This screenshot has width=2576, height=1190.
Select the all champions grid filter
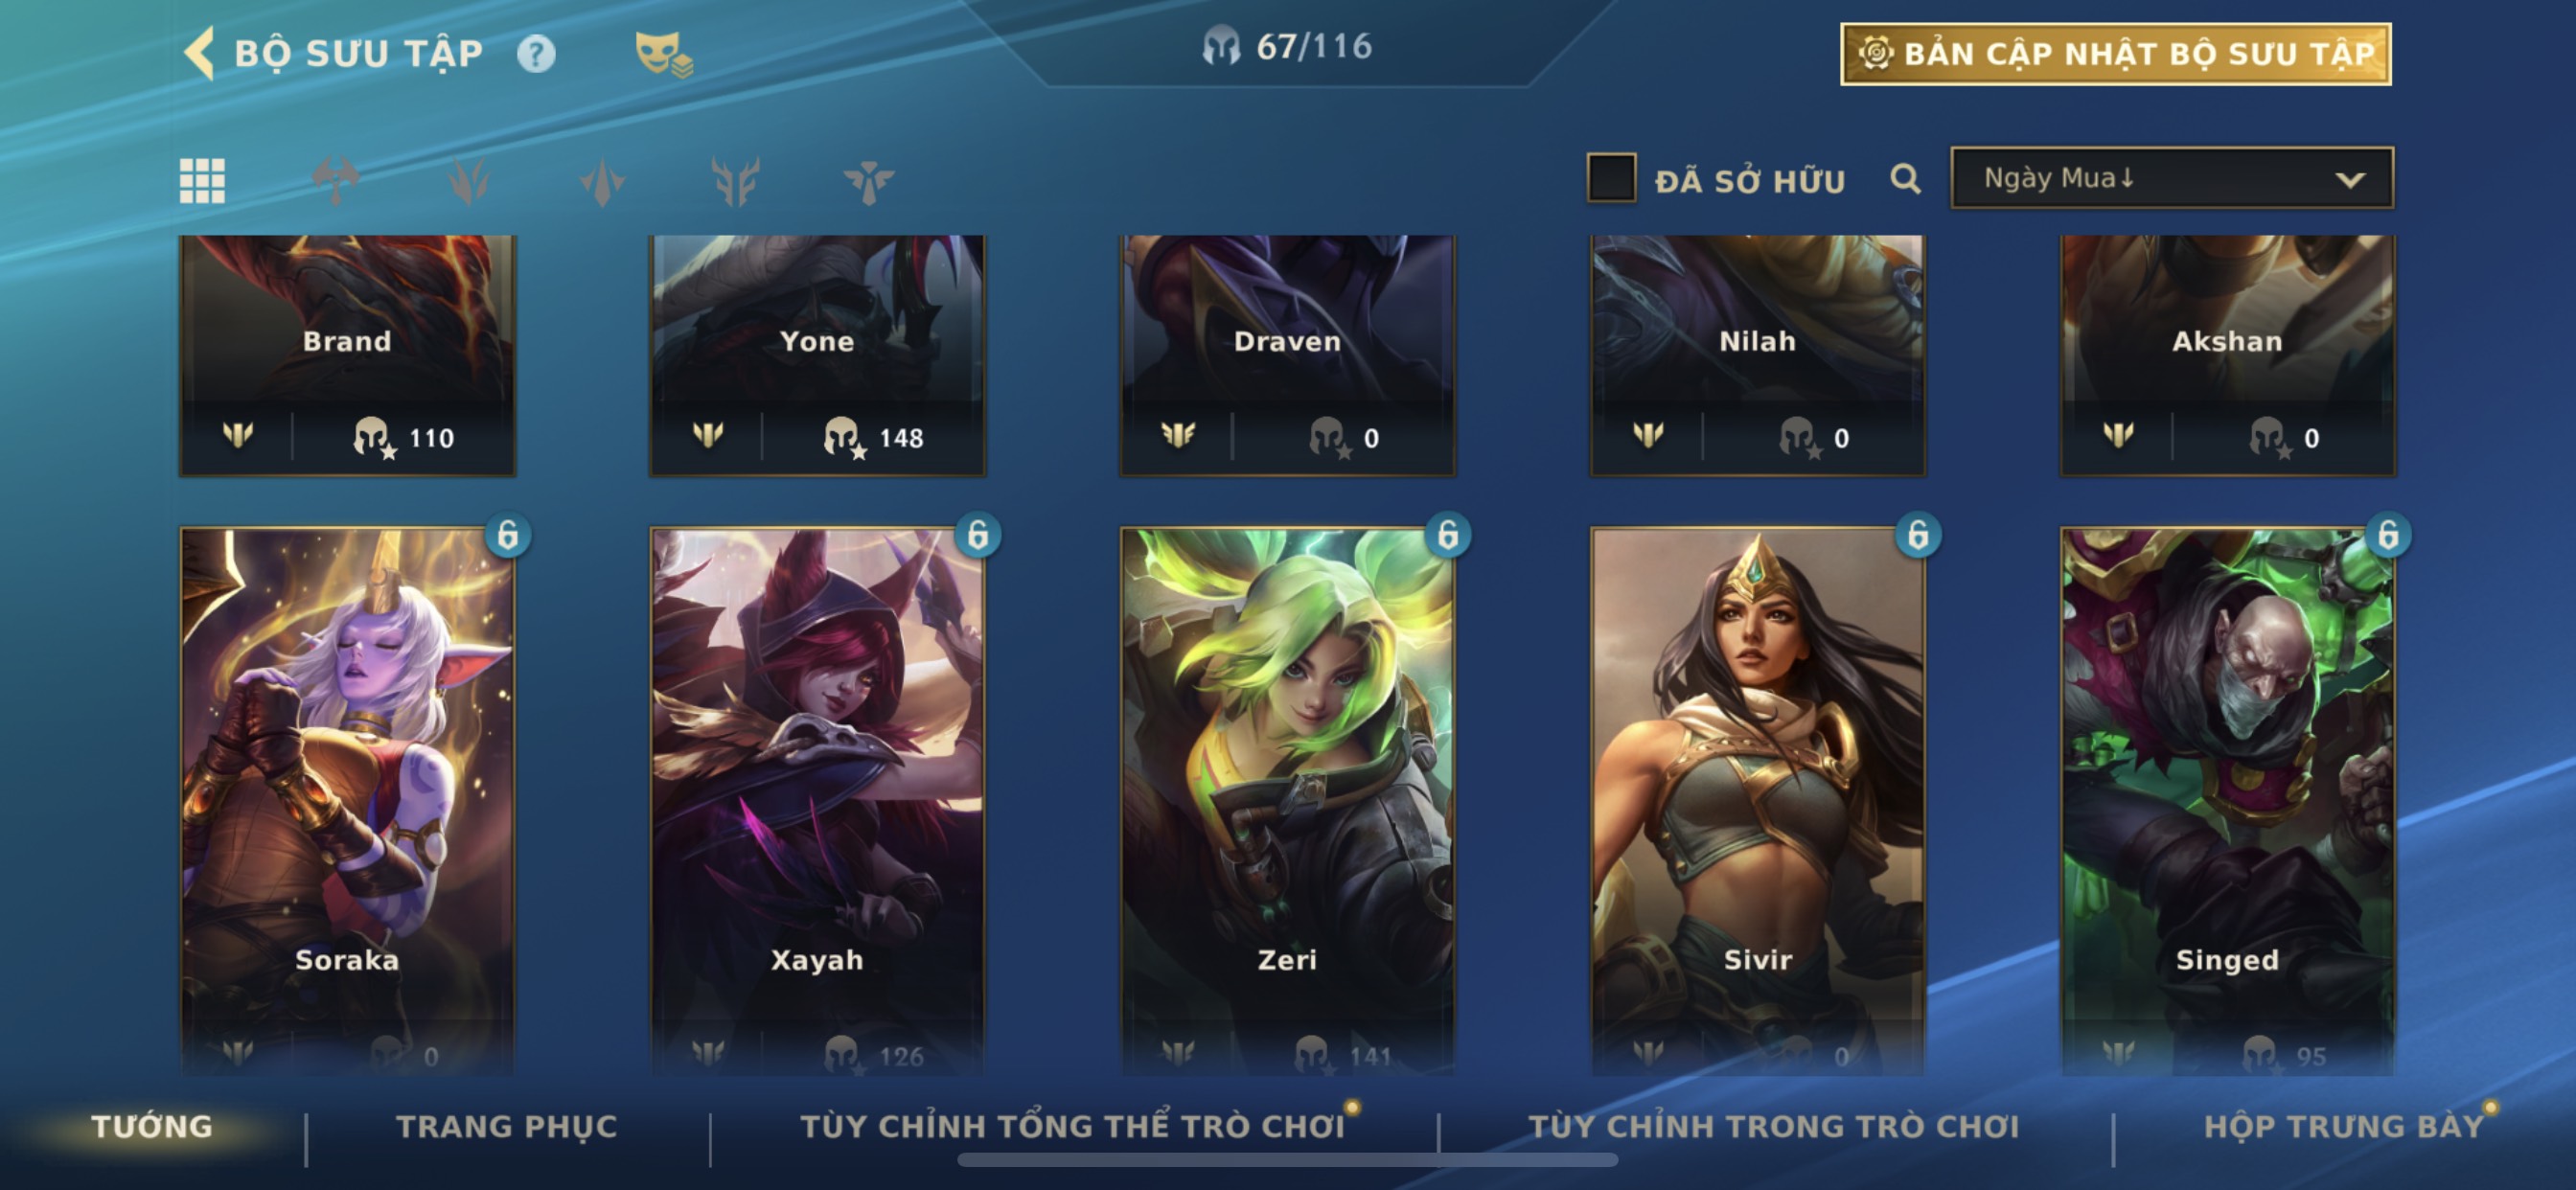tap(202, 181)
